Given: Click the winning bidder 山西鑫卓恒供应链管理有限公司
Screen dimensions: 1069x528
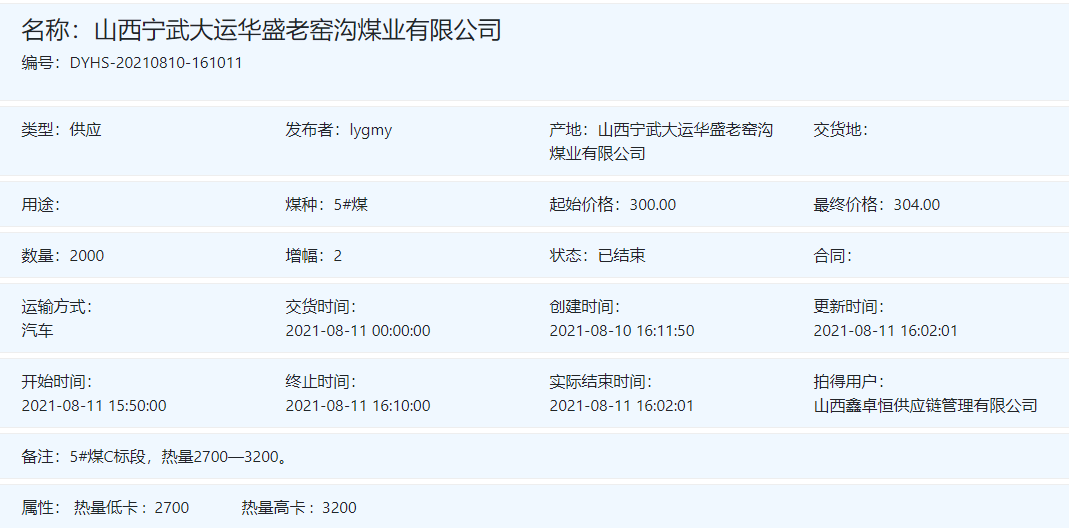Looking at the screenshot, I should point(926,406).
